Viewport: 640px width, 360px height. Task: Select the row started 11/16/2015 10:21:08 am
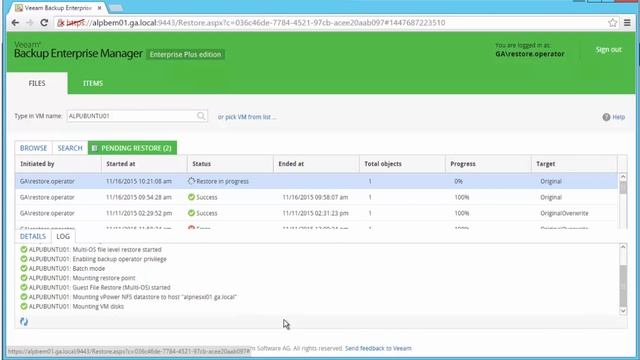[x=316, y=181]
